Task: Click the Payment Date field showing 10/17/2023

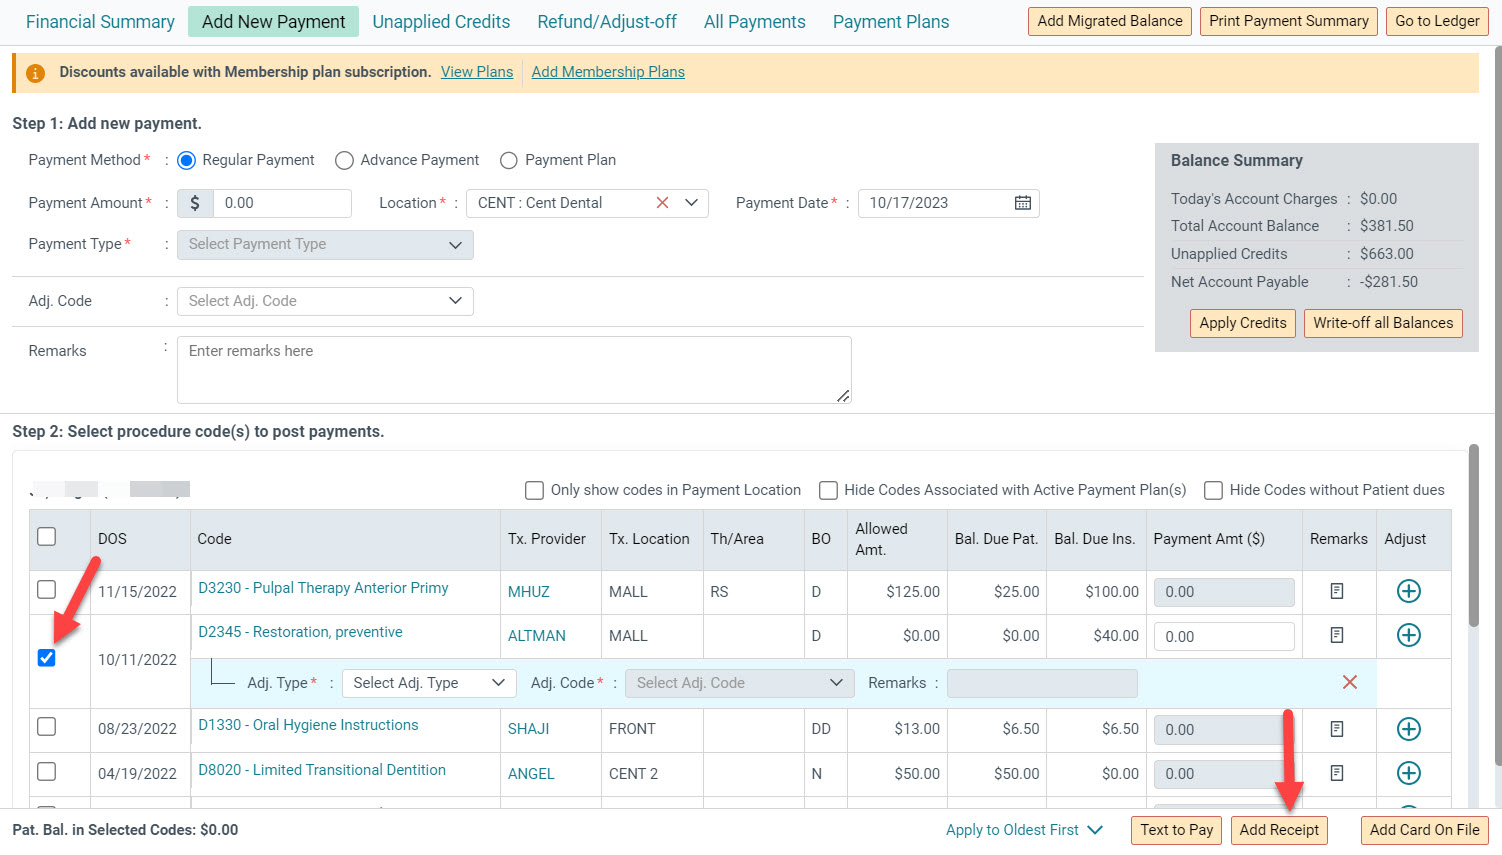Action: click(948, 203)
